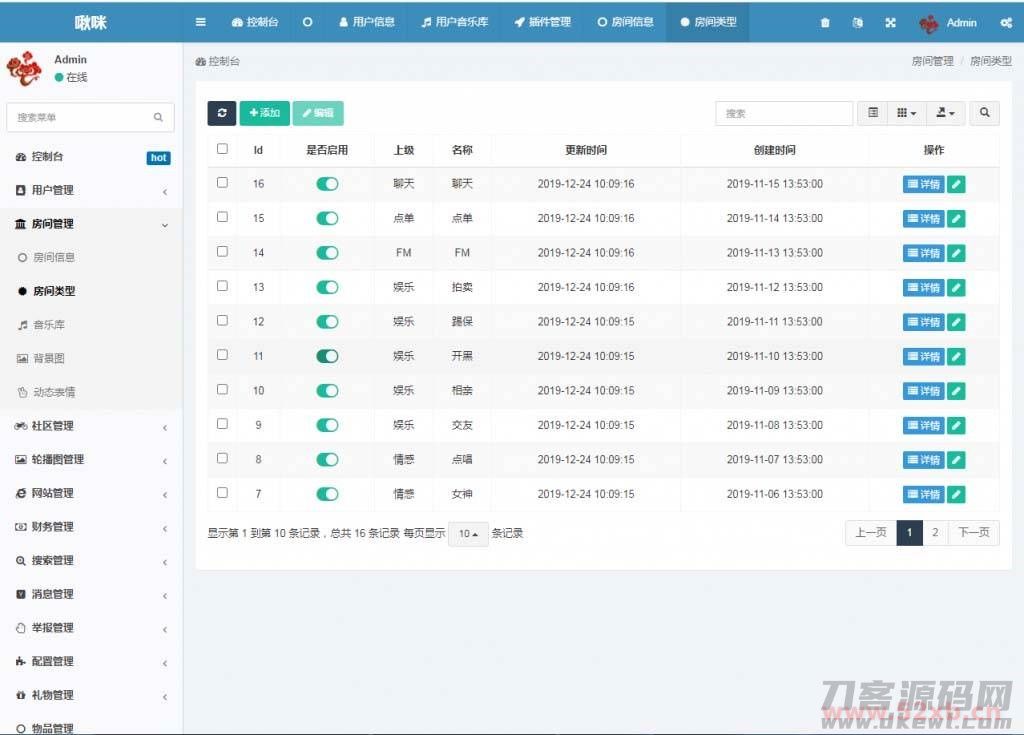
Task: Click the language switch icon in header
Action: (857, 23)
